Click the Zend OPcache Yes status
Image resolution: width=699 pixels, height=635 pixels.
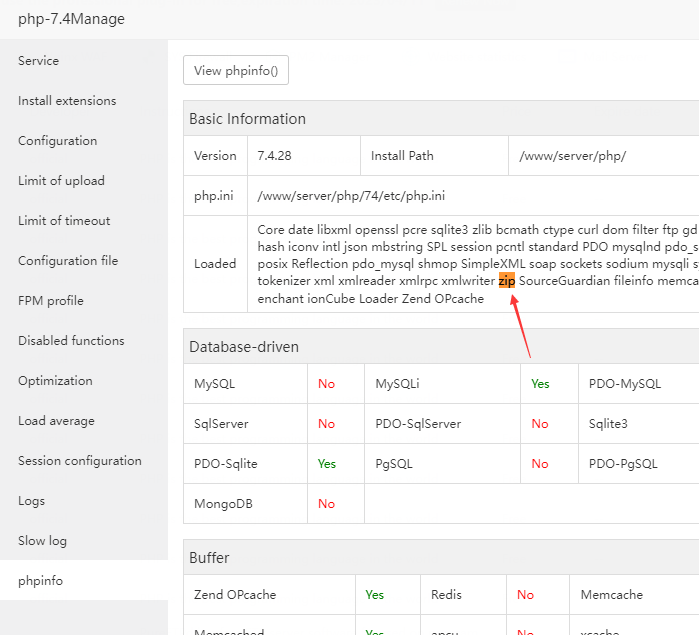[374, 595]
